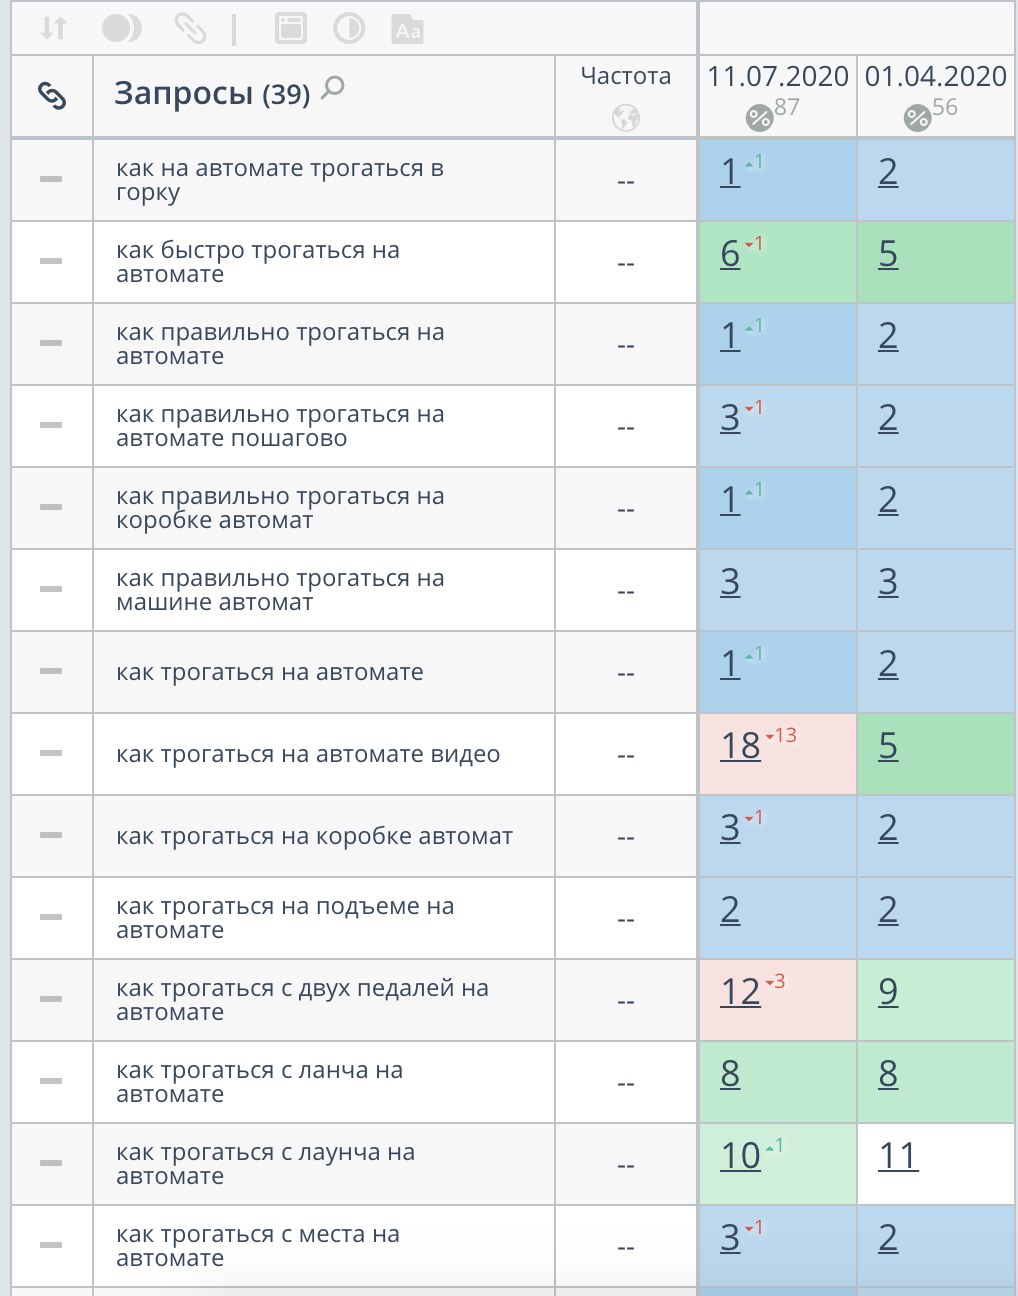Click the overlapping circles toolbar icon
The height and width of the screenshot is (1296, 1018).
click(121, 28)
